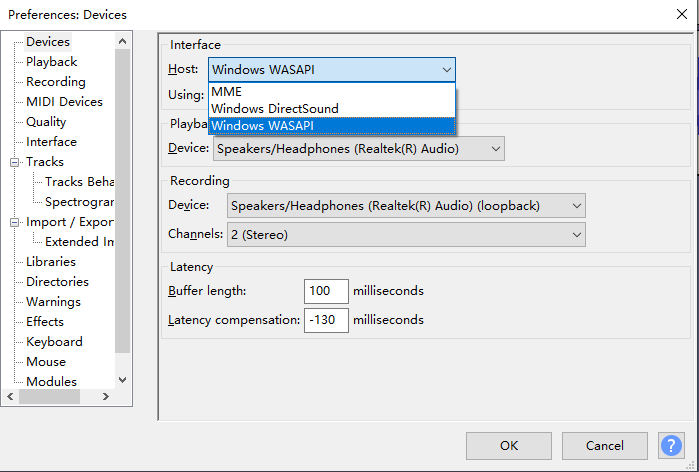The height and width of the screenshot is (472, 699).
Task: Click the blue help question mark icon
Action: 671,445
